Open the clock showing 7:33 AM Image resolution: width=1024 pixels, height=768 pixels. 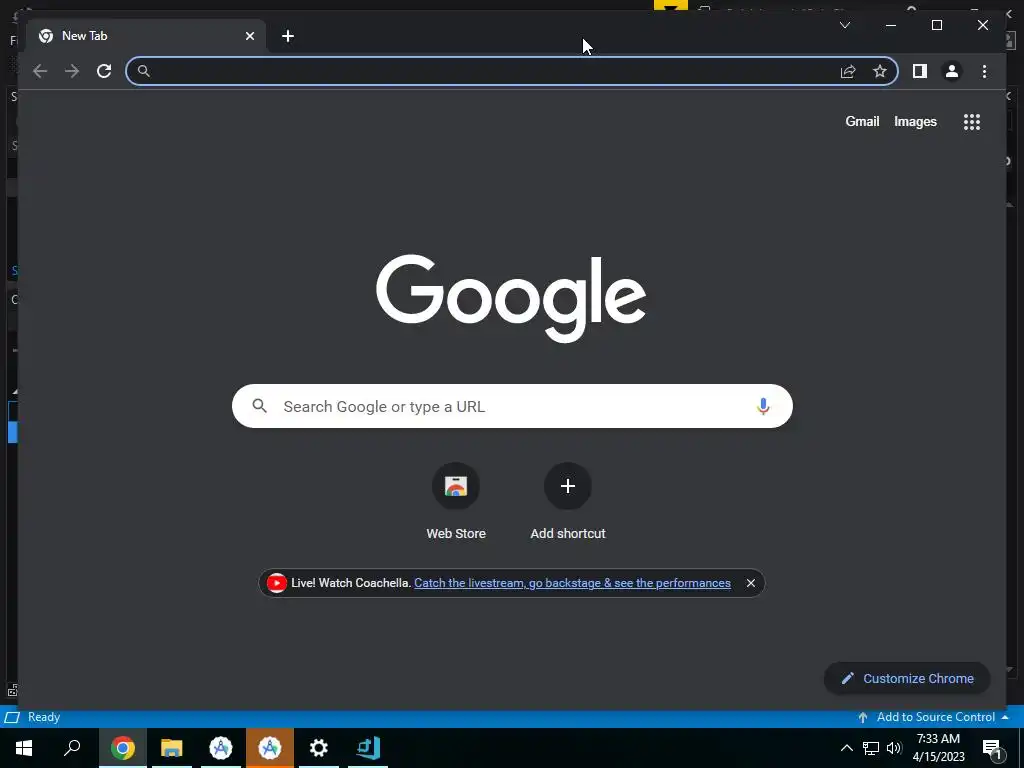point(938,748)
